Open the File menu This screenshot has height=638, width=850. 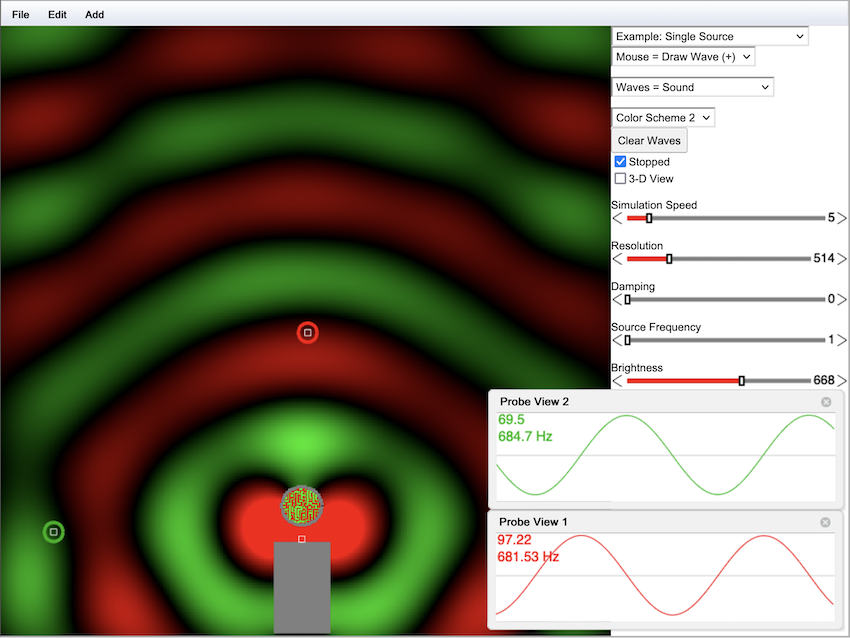pos(20,15)
